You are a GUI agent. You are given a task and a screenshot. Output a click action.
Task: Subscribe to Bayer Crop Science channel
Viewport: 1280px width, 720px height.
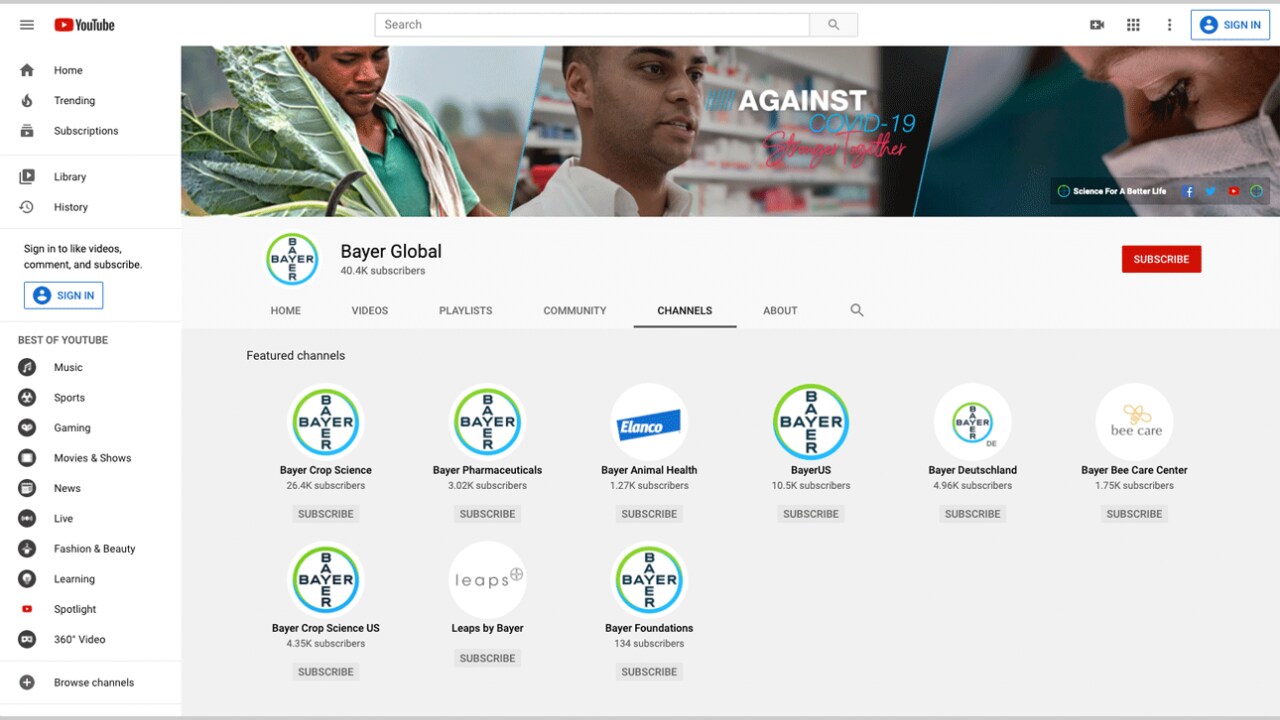326,514
